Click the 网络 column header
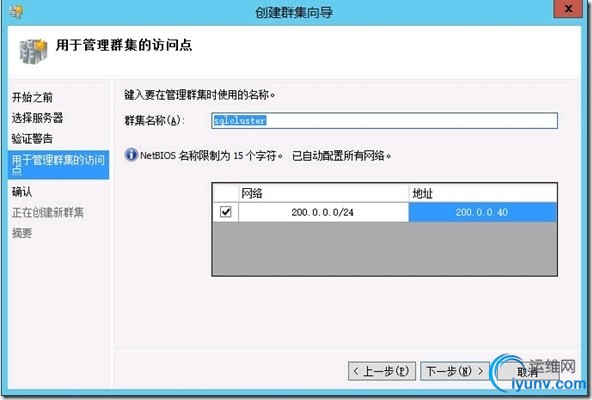This screenshot has width=592, height=400. [323, 193]
